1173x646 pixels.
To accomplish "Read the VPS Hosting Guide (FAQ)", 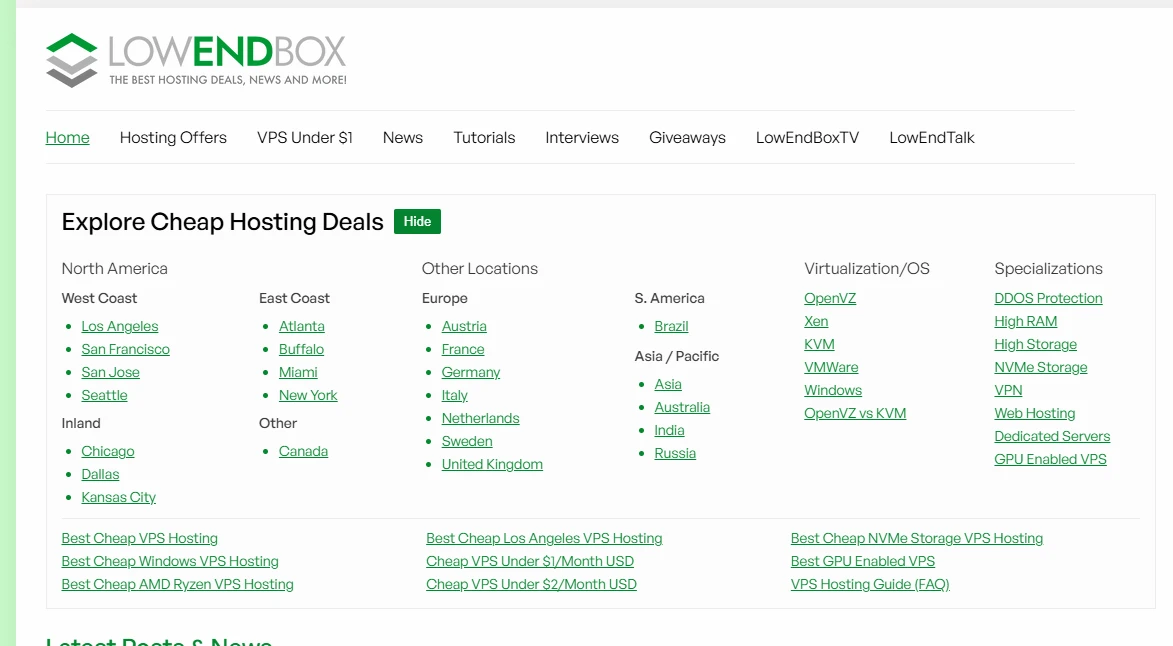I will coord(870,585).
